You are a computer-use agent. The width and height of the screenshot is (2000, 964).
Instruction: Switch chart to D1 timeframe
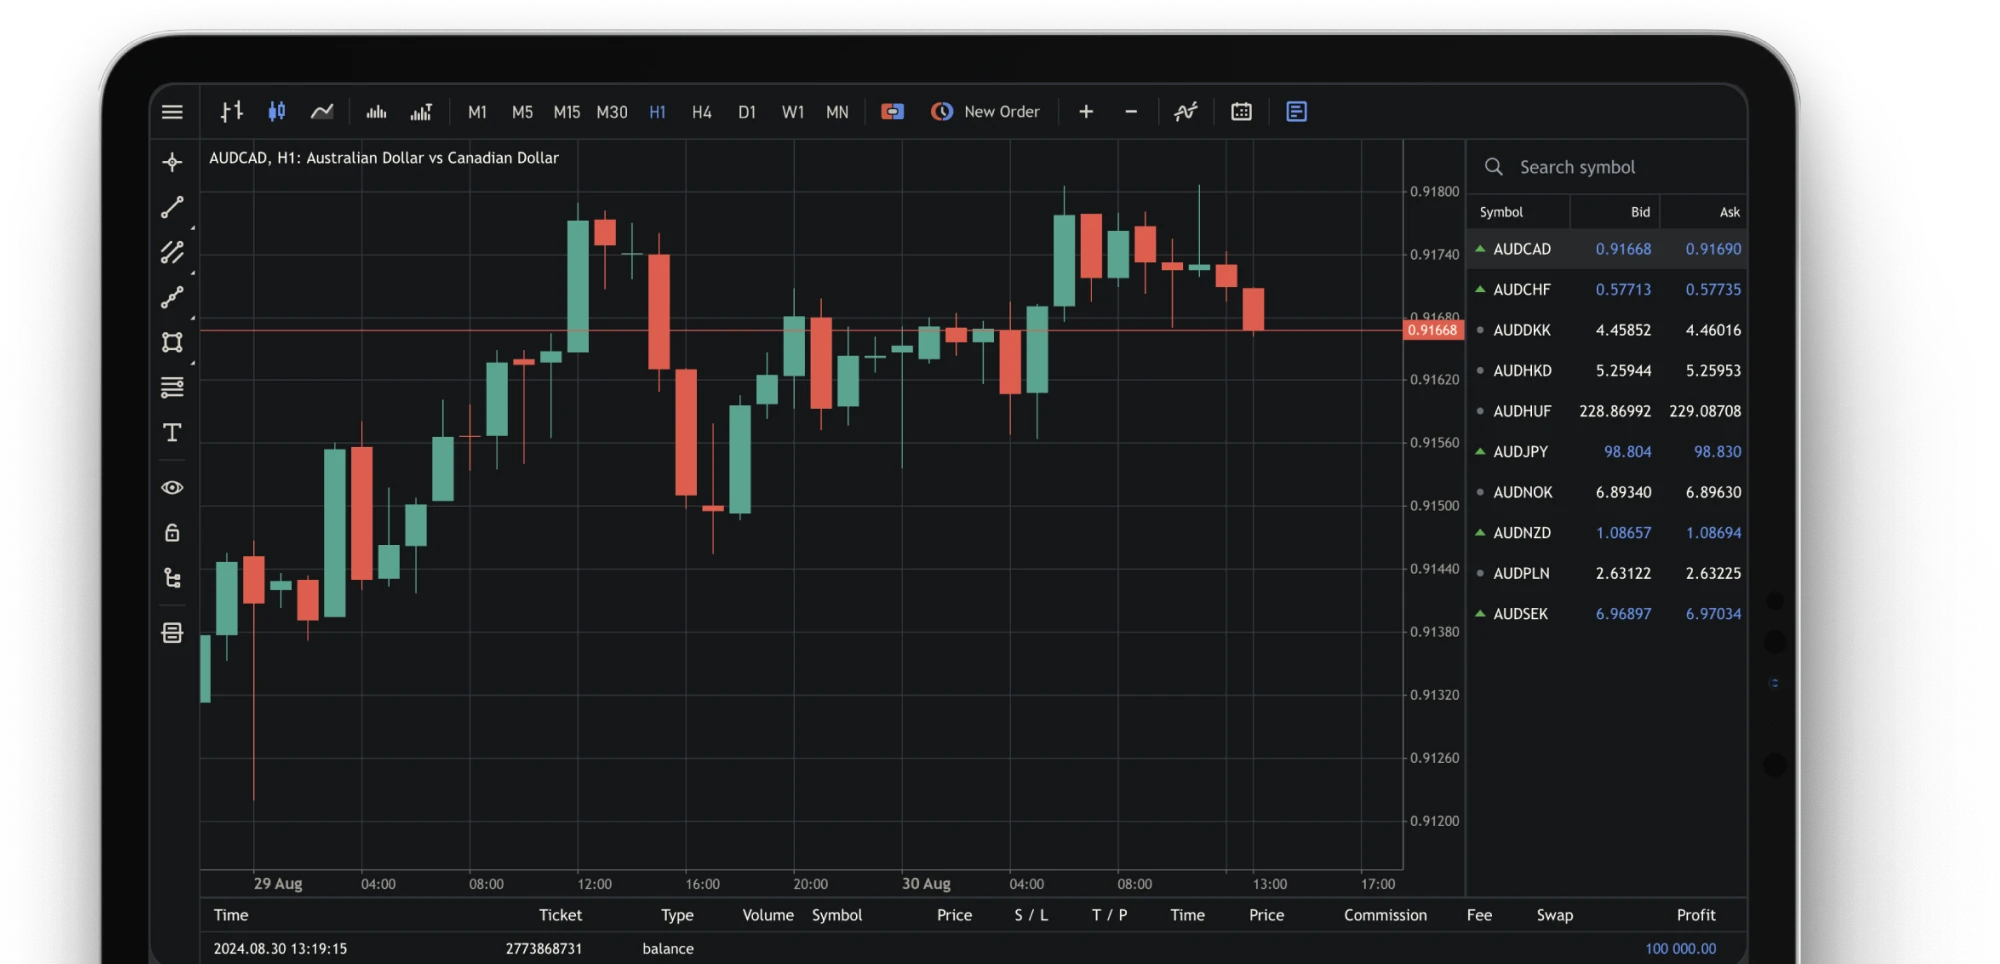tap(747, 112)
